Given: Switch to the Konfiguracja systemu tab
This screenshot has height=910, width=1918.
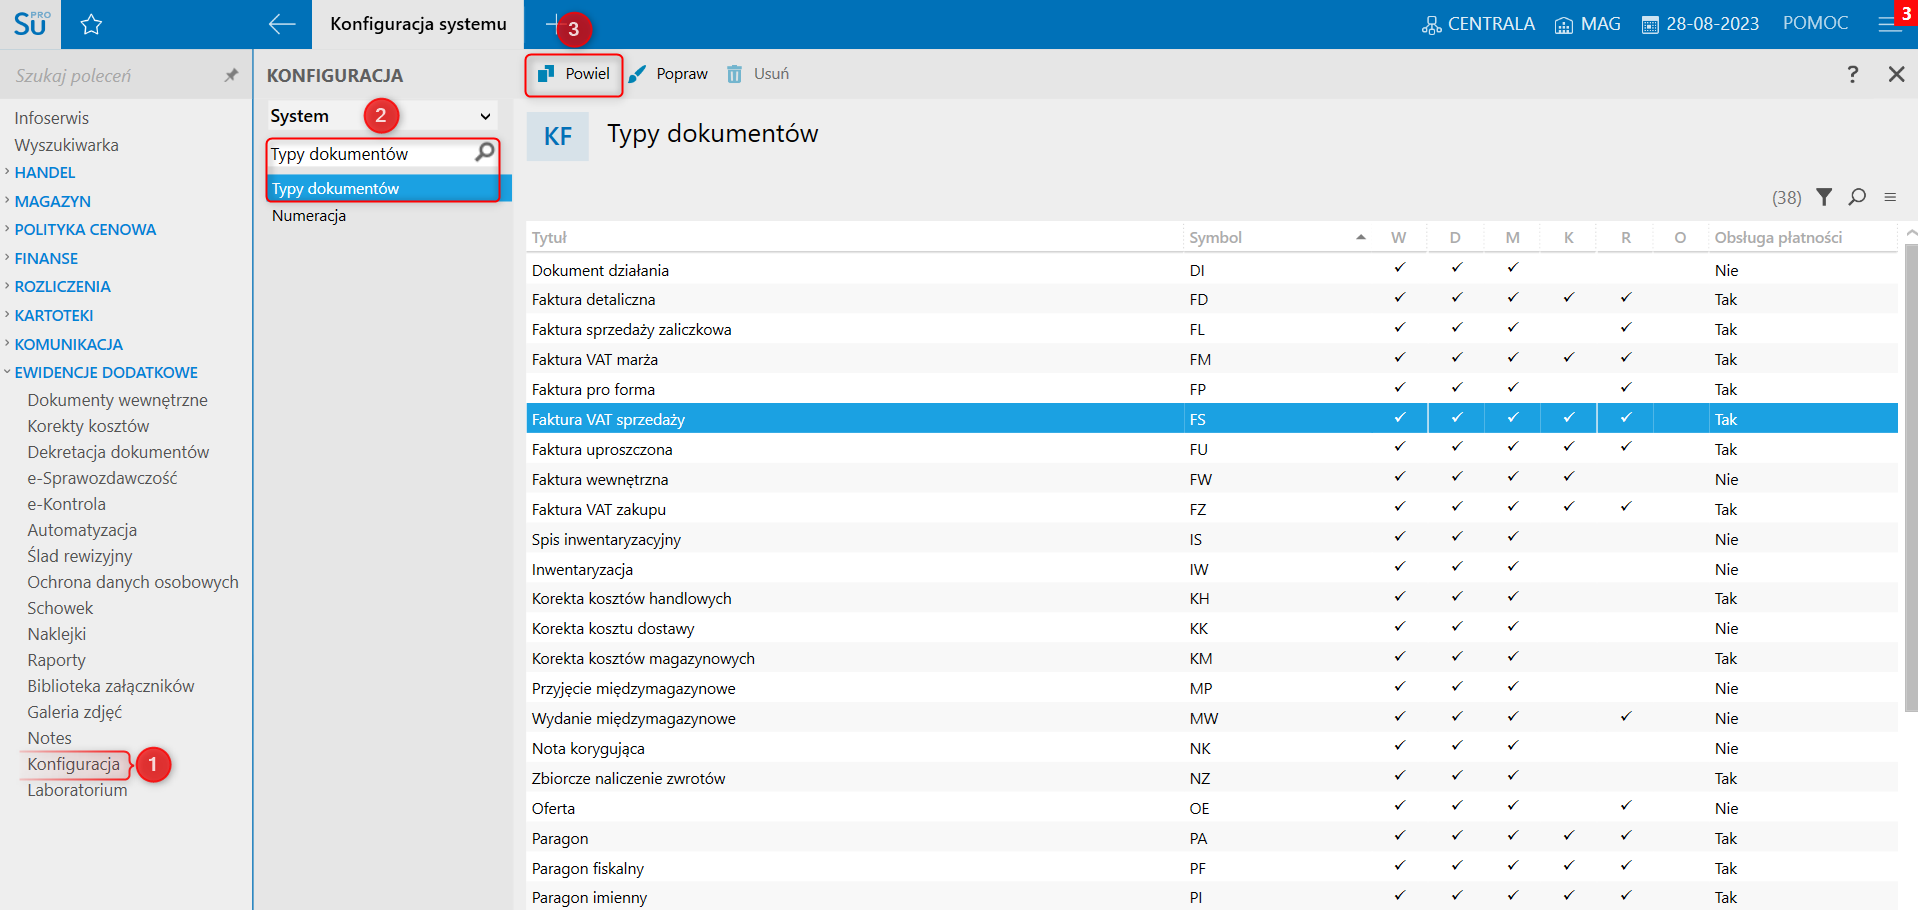Looking at the screenshot, I should (418, 24).
